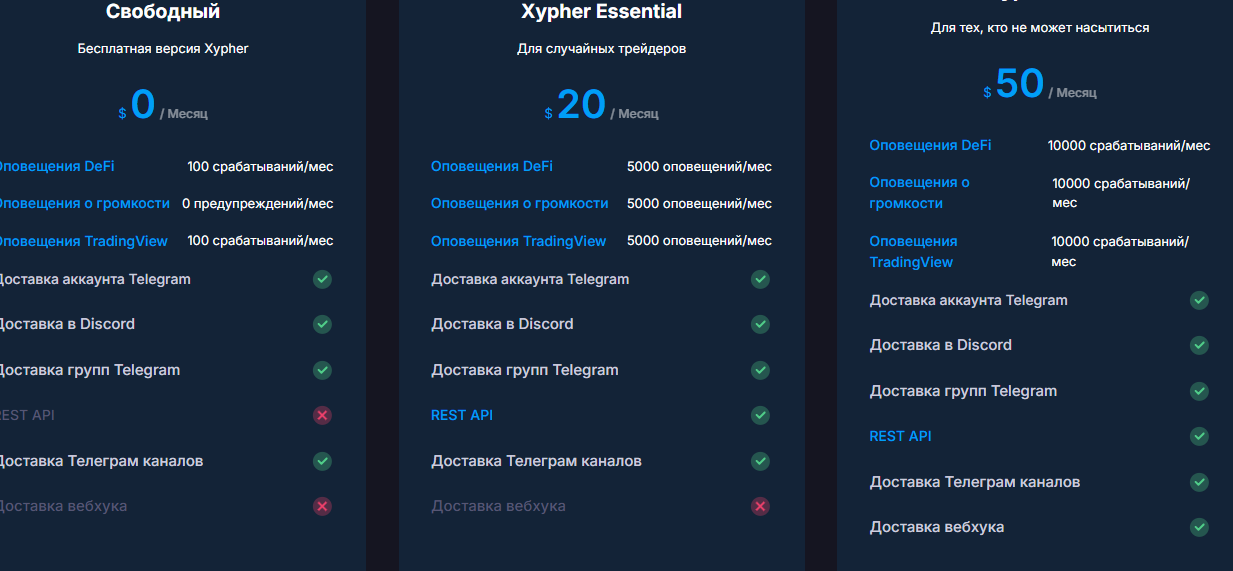1233x571 pixels.
Task: Click green check for webhook delivery in $50 plan
Action: point(1199,527)
